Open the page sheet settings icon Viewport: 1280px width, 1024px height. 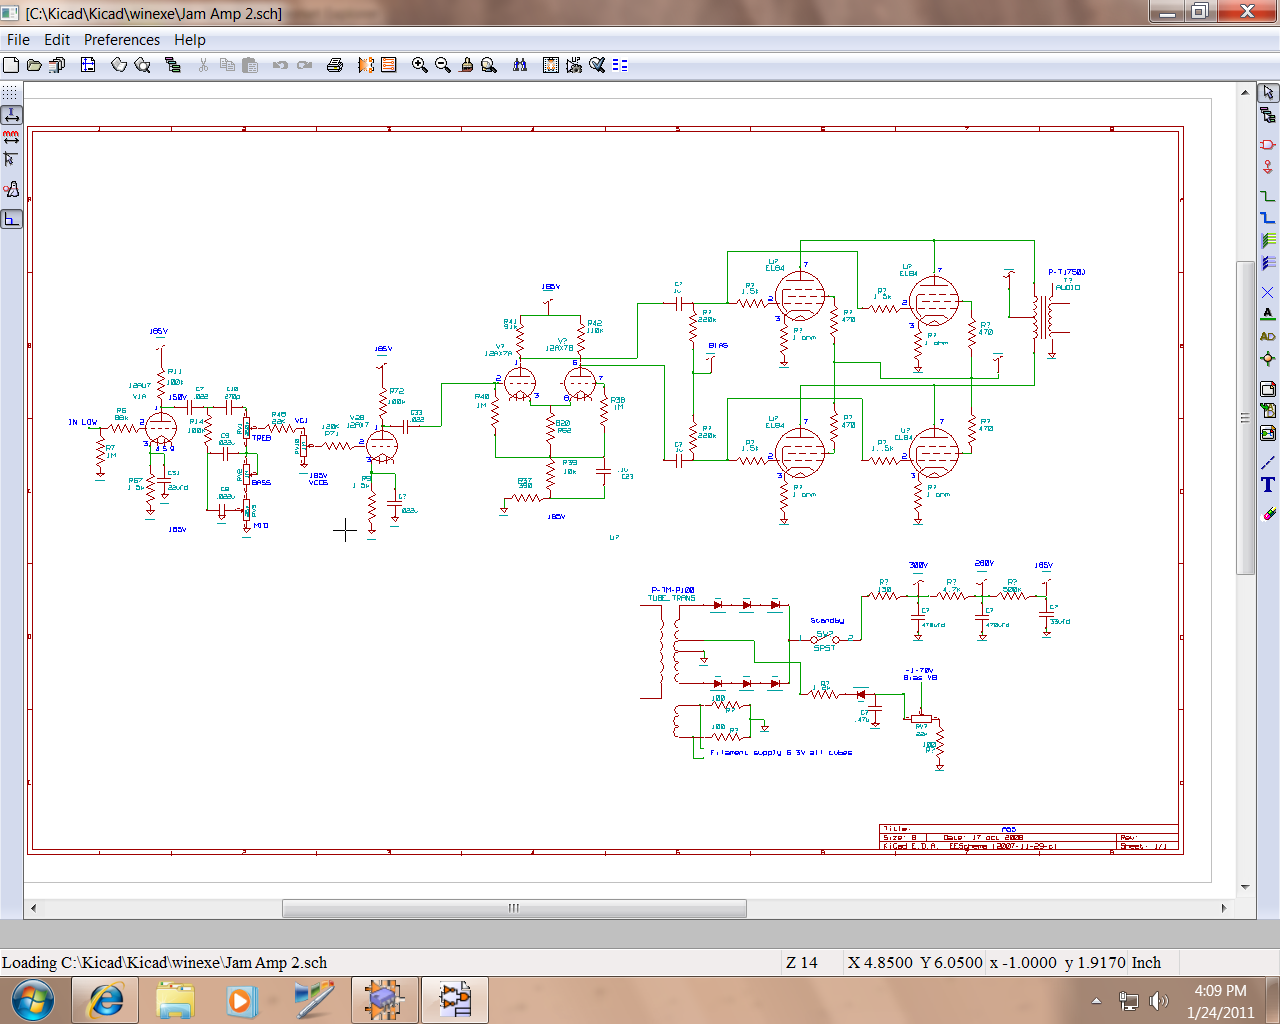coord(88,65)
